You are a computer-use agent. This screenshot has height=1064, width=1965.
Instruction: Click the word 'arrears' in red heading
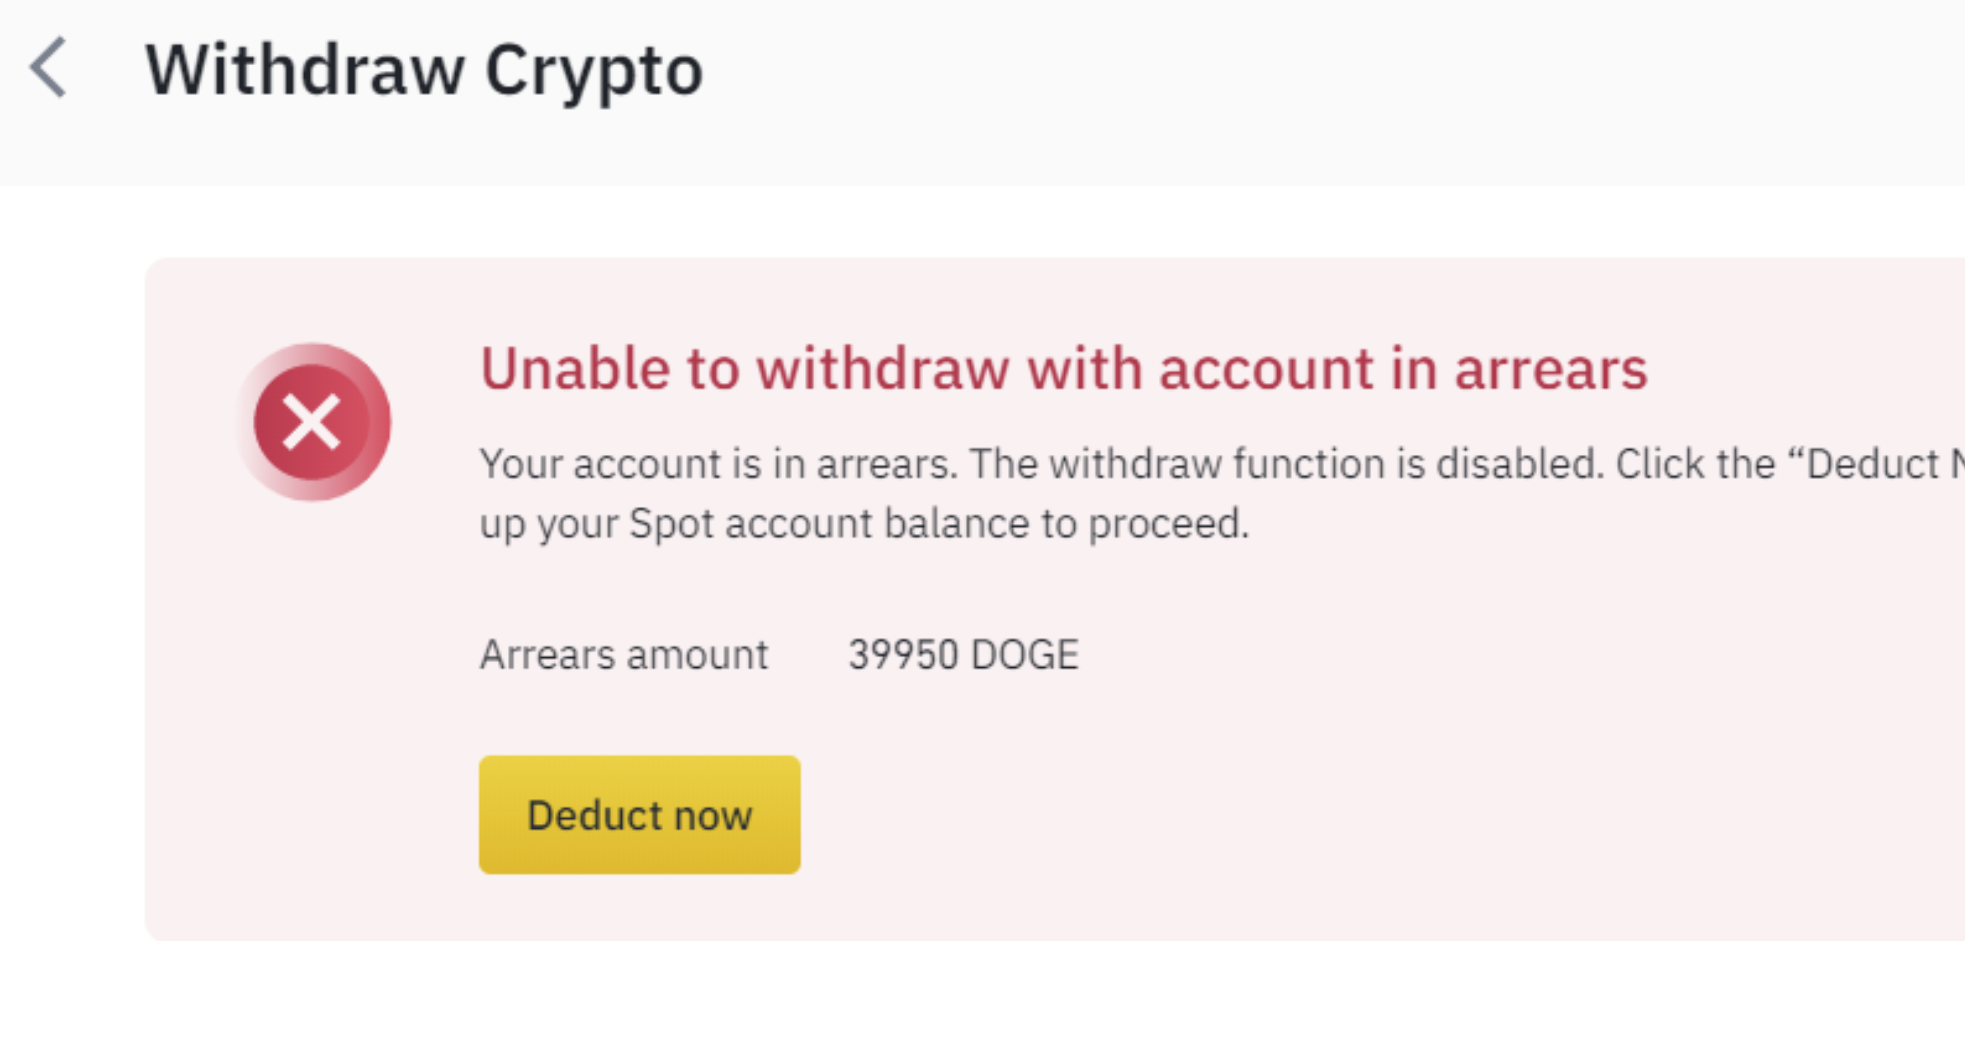click(1550, 368)
